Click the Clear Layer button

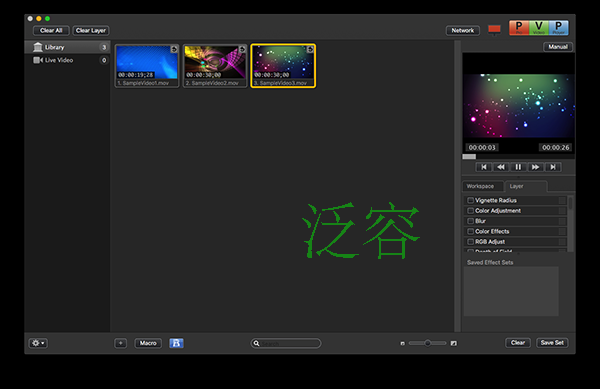pyautogui.click(x=91, y=31)
